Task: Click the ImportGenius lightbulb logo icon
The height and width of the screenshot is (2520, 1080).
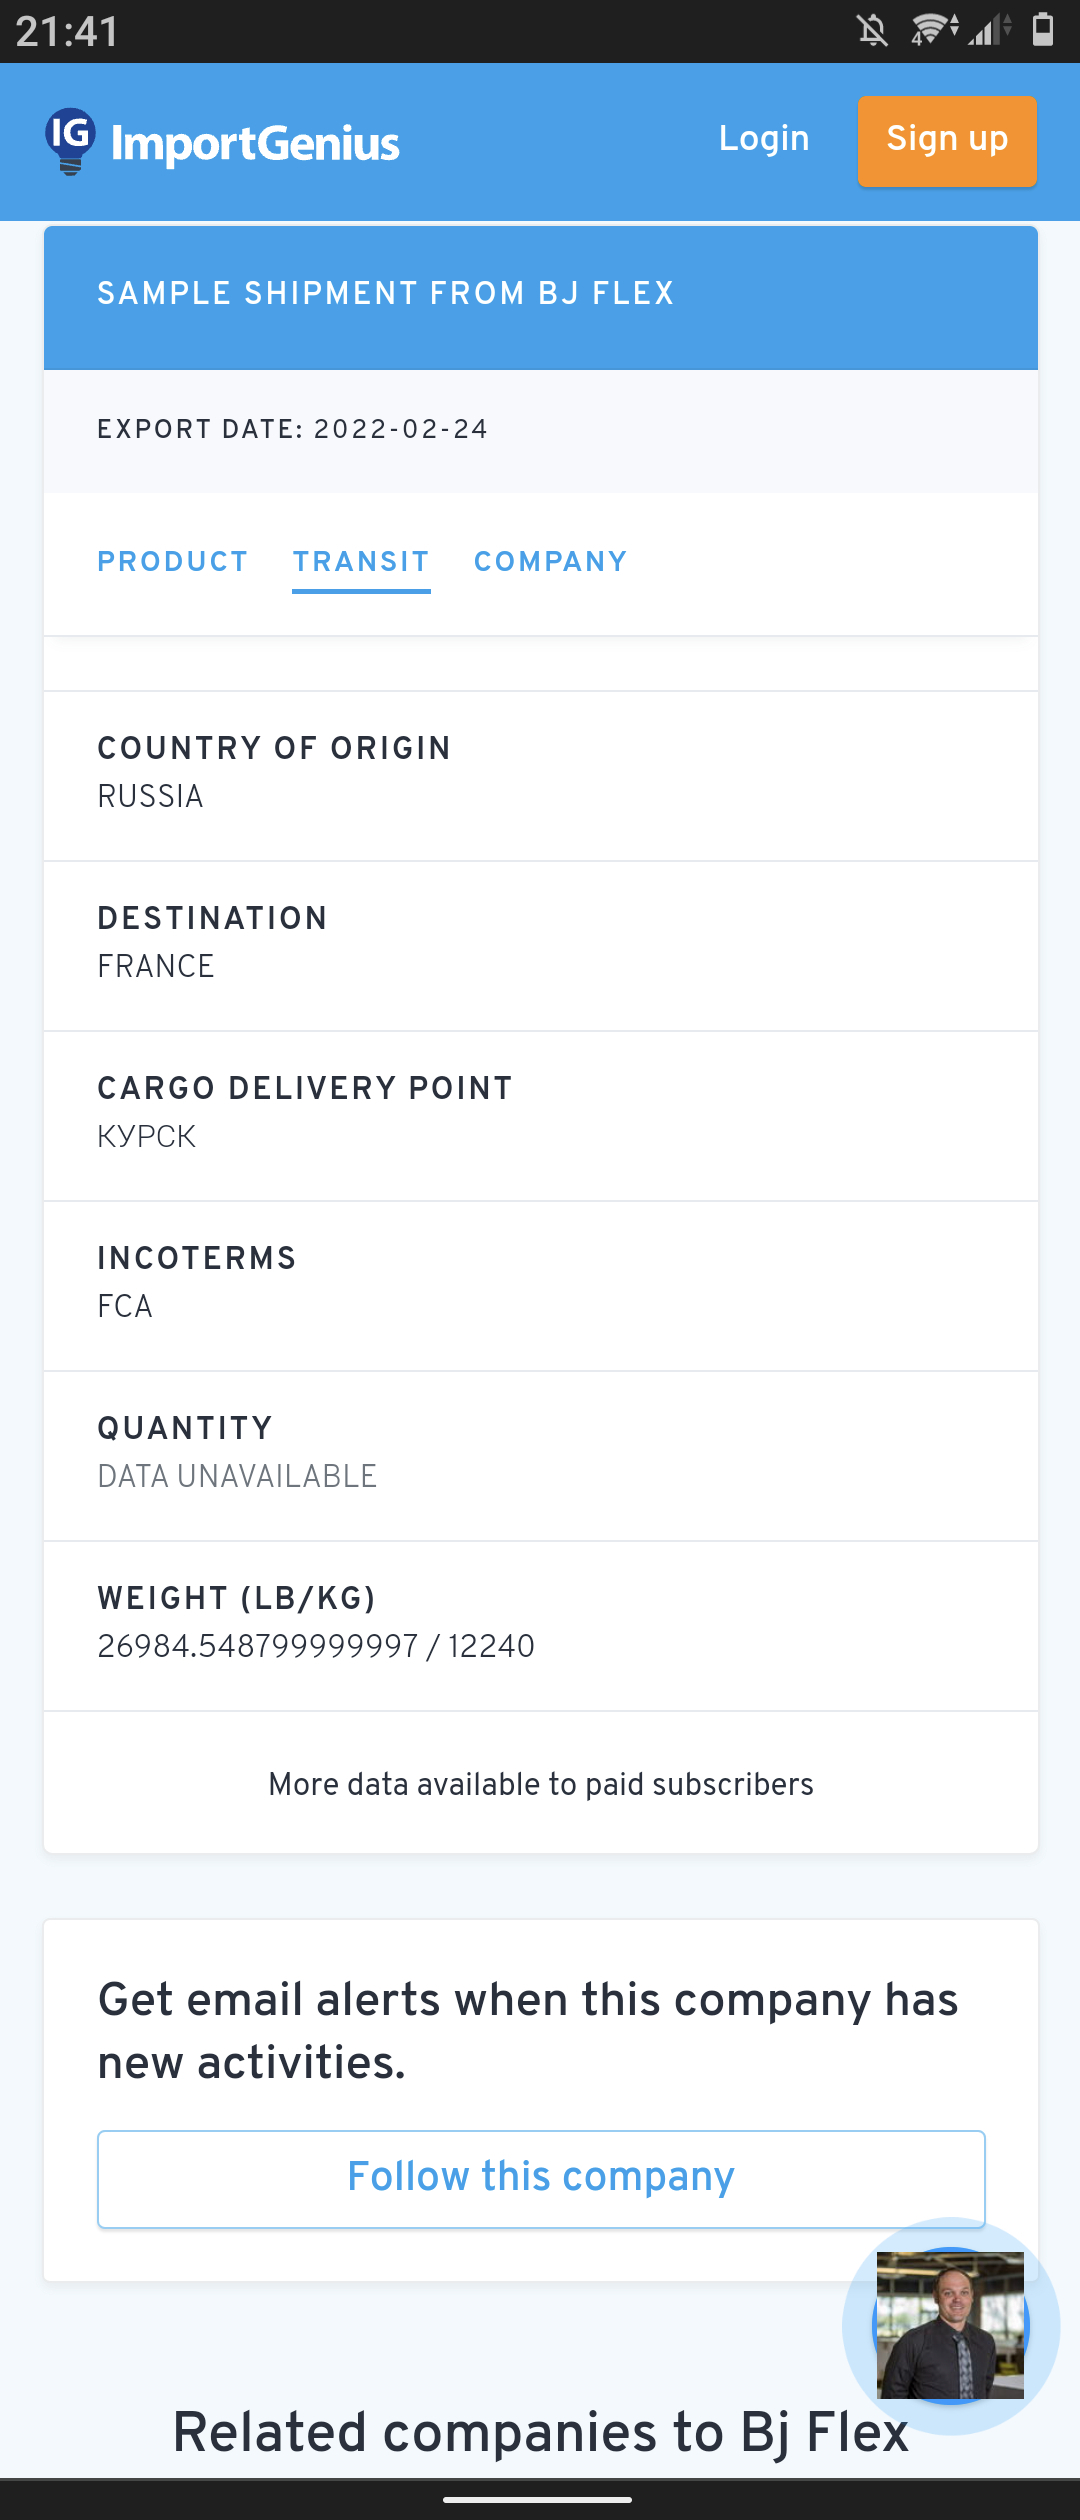Action: pyautogui.click(x=70, y=140)
